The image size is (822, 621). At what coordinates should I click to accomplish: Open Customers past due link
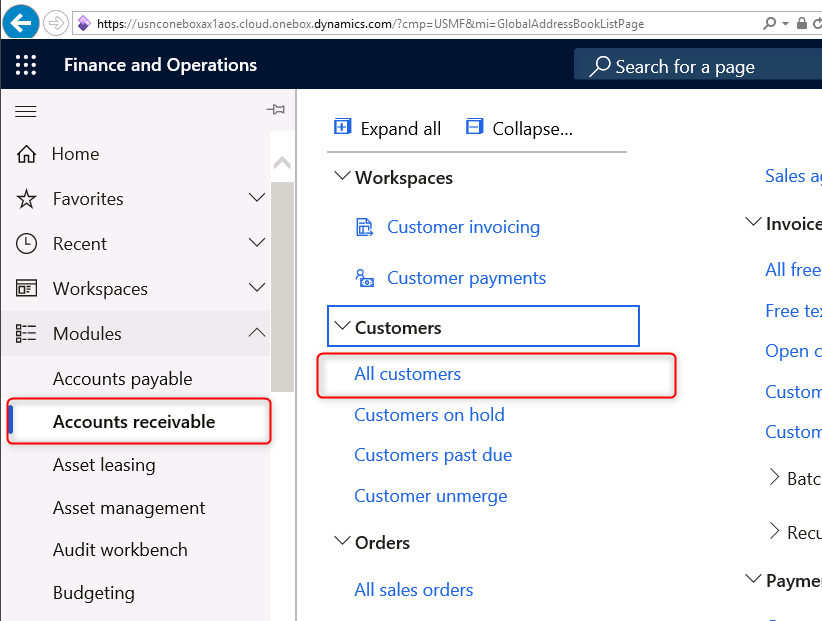pyautogui.click(x=433, y=455)
